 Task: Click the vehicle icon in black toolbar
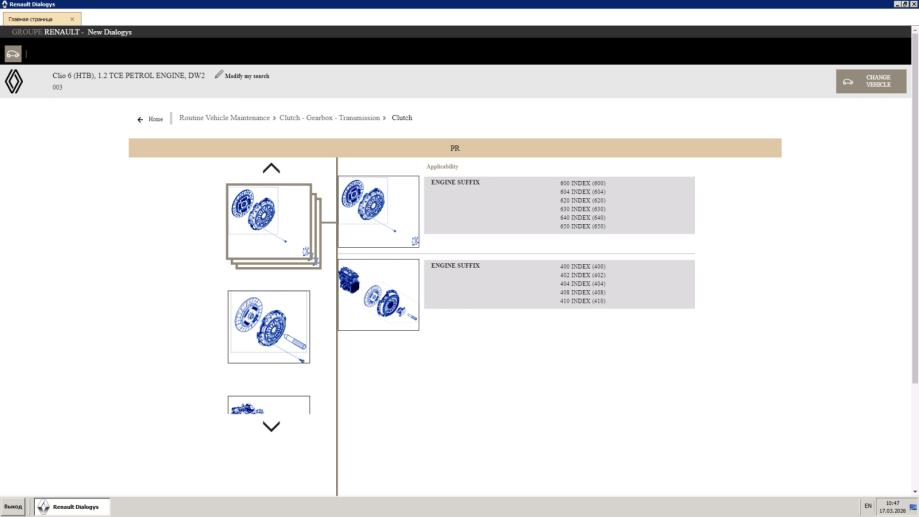click(13, 54)
